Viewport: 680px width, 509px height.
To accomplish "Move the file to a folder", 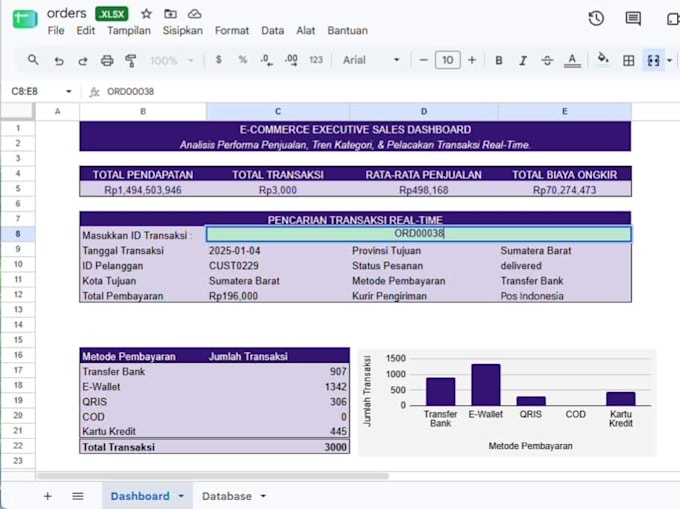I will (x=170, y=14).
